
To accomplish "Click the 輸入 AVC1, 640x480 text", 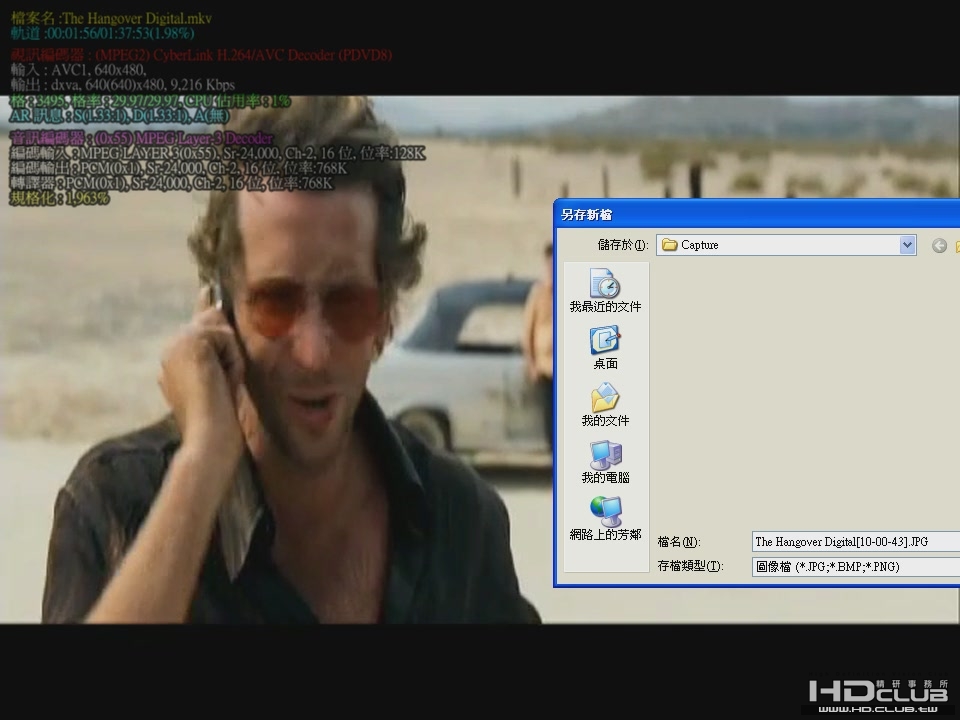I will (x=78, y=70).
